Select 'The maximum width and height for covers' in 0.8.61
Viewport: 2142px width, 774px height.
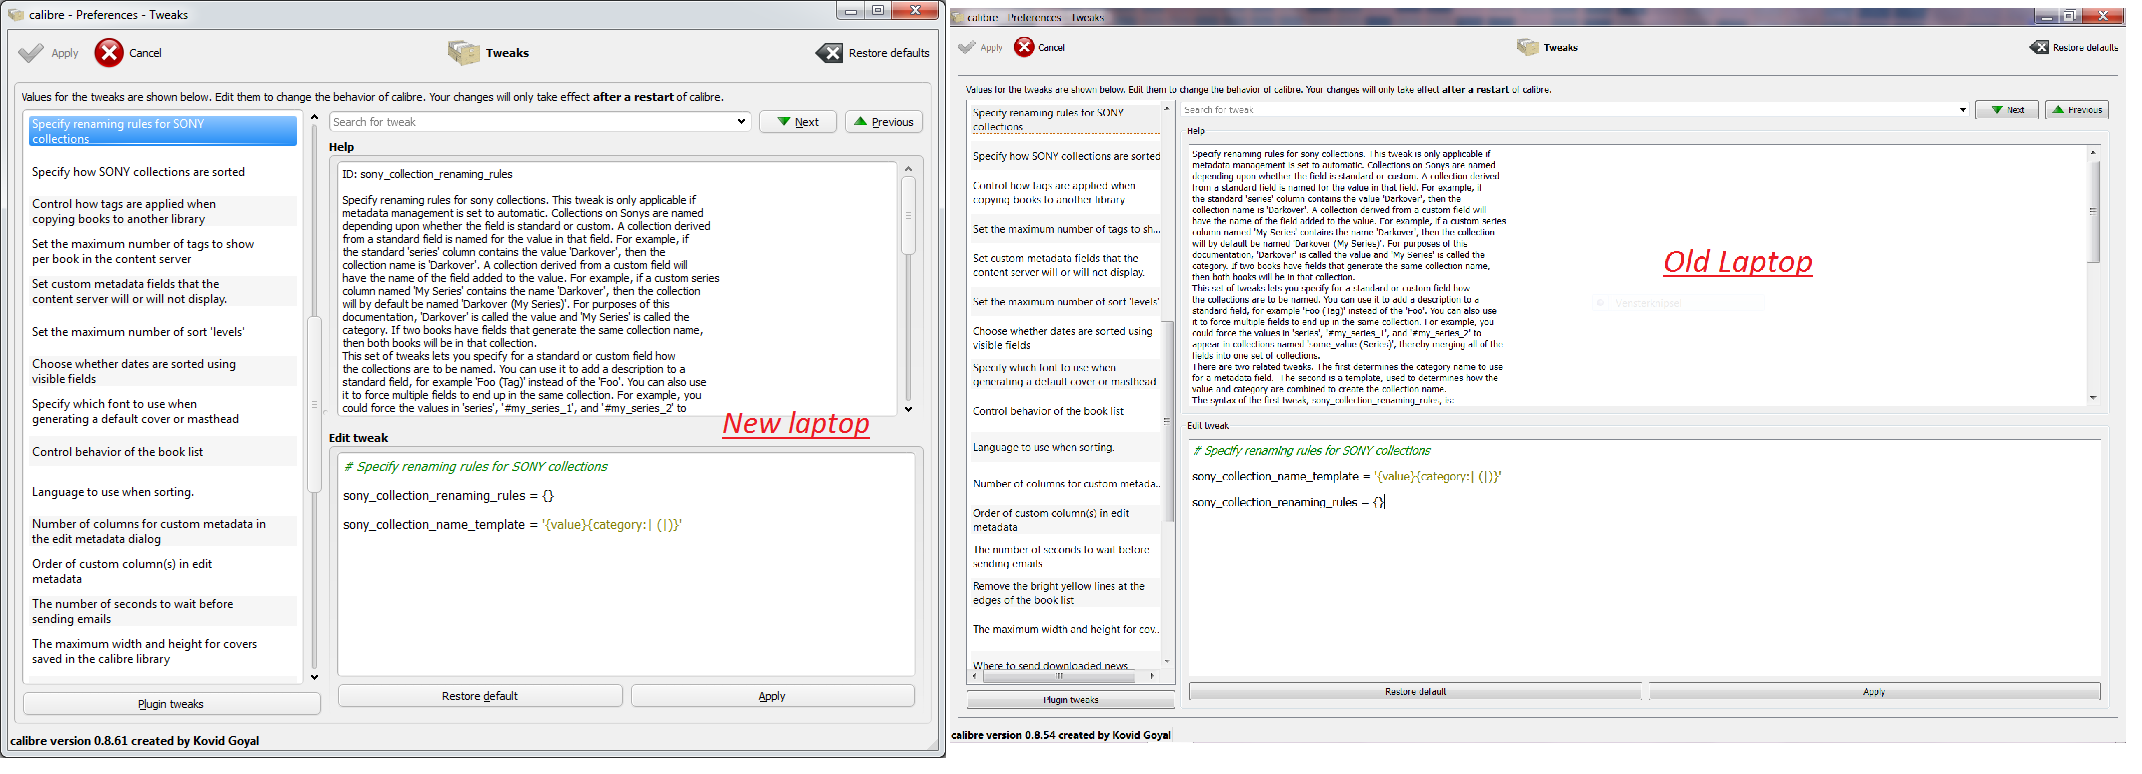pos(163,651)
